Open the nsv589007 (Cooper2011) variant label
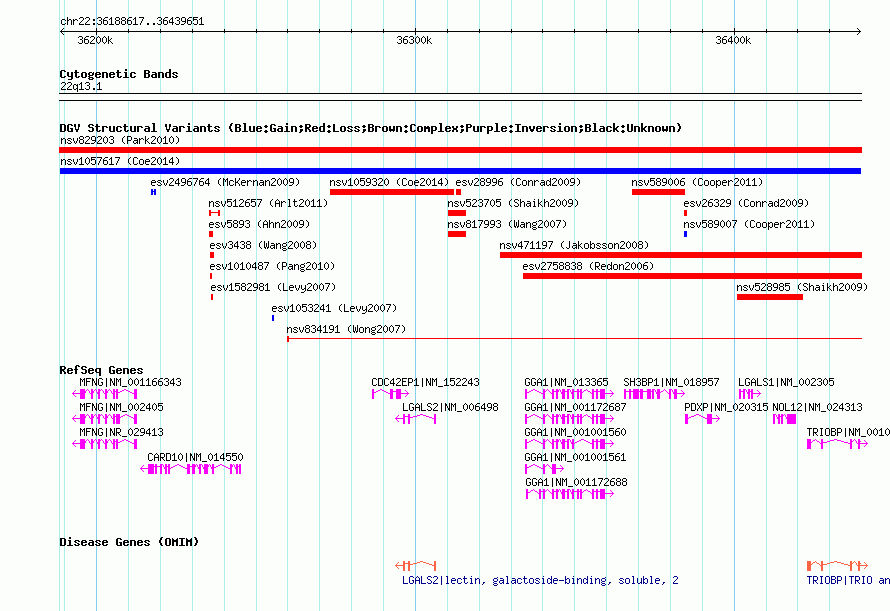The image size is (890, 611). (x=749, y=224)
